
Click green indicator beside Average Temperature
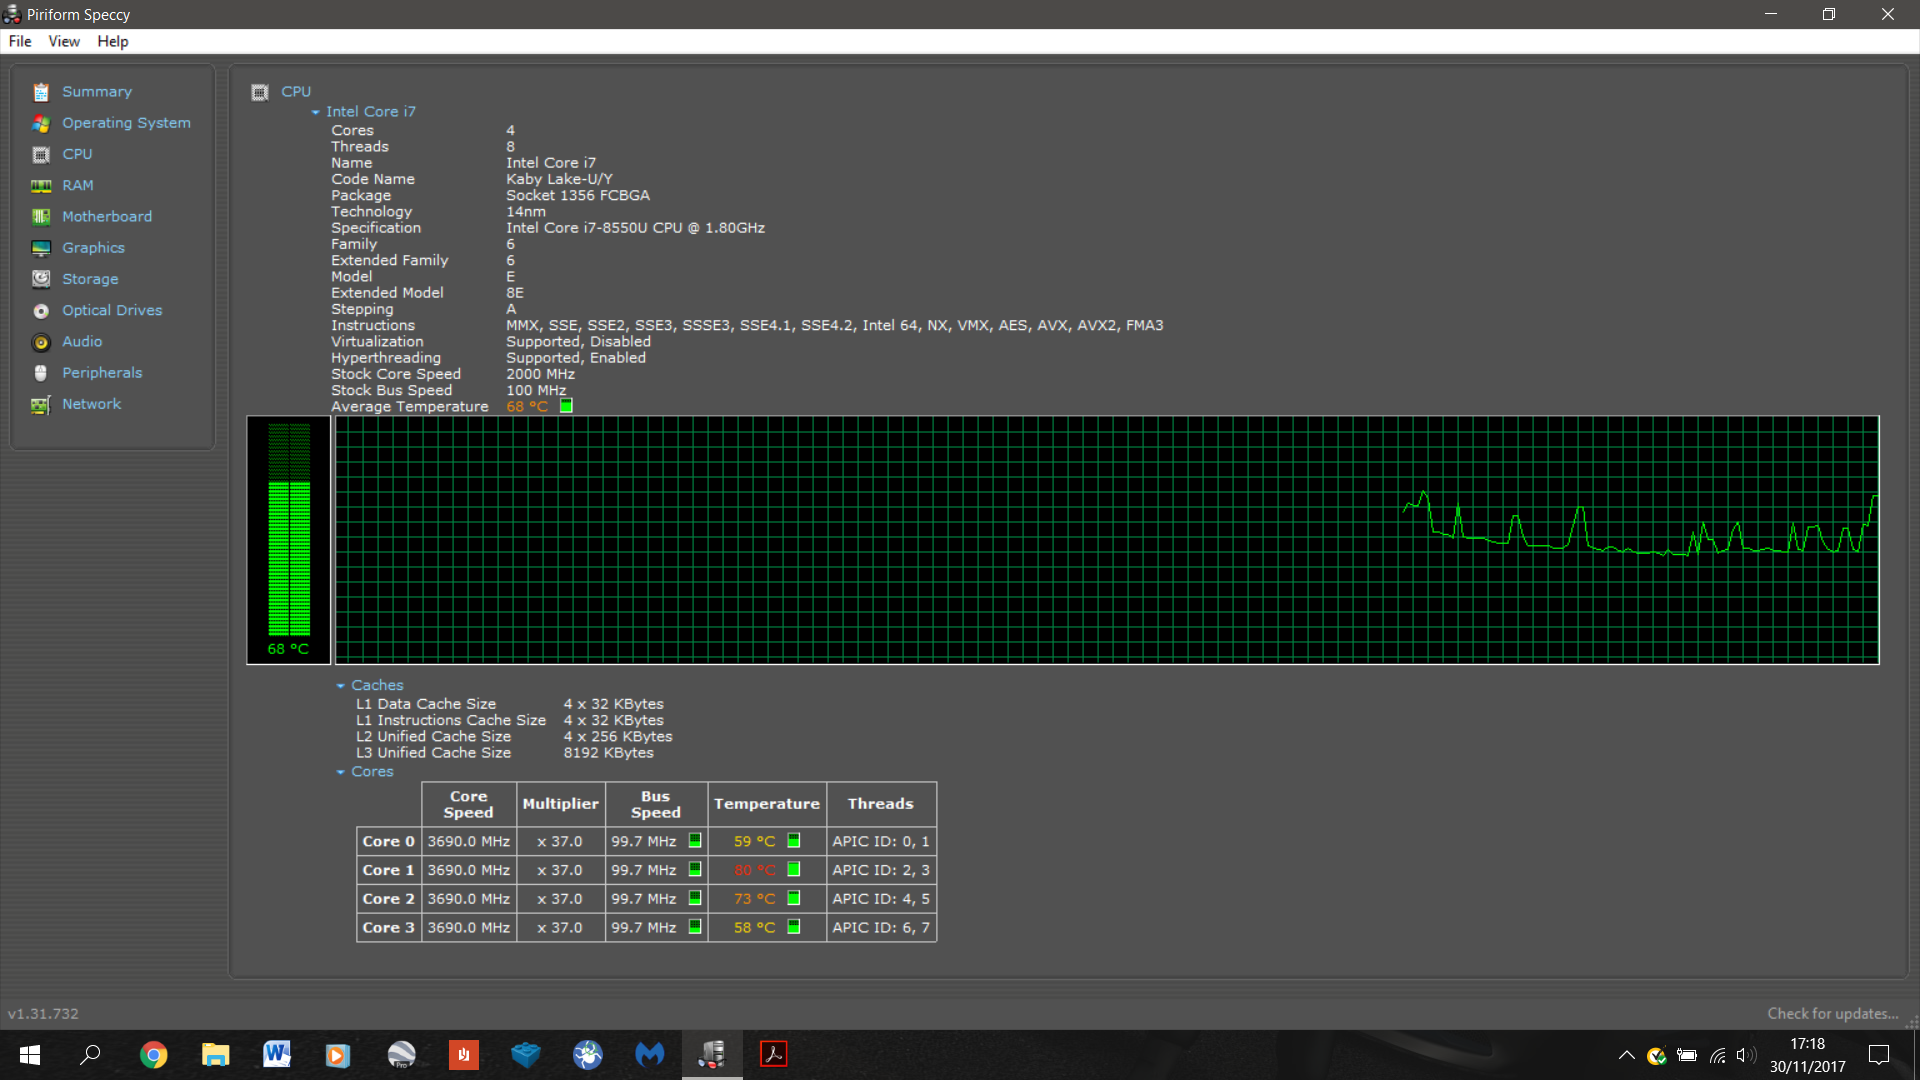(566, 406)
